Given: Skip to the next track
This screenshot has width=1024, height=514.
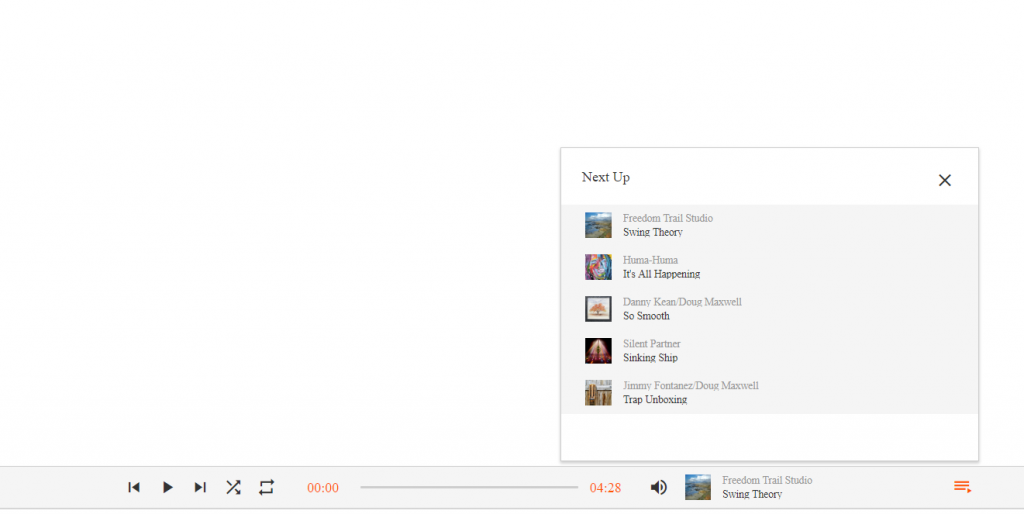Looking at the screenshot, I should point(200,487).
